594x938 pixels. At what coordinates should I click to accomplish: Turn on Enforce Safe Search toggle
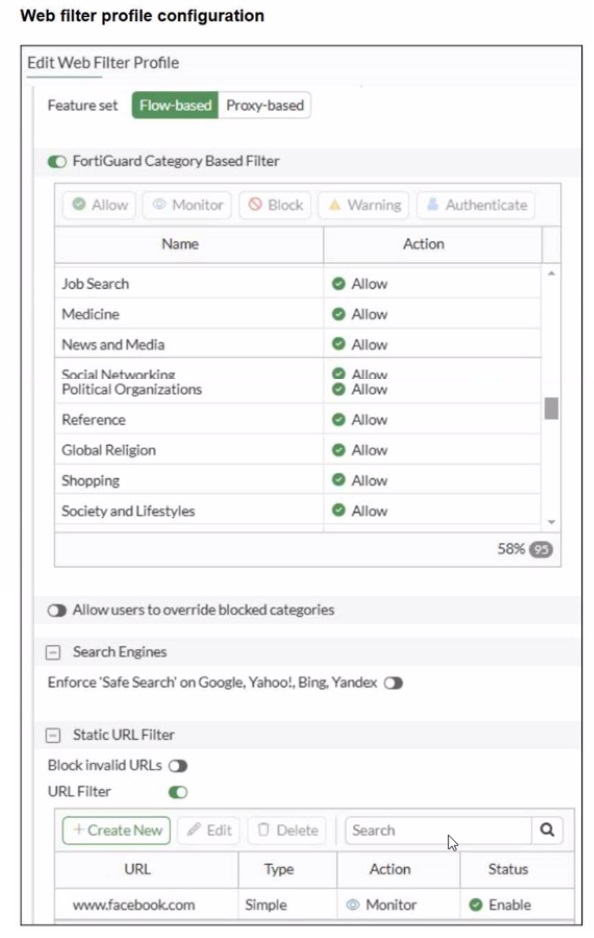tap(393, 683)
